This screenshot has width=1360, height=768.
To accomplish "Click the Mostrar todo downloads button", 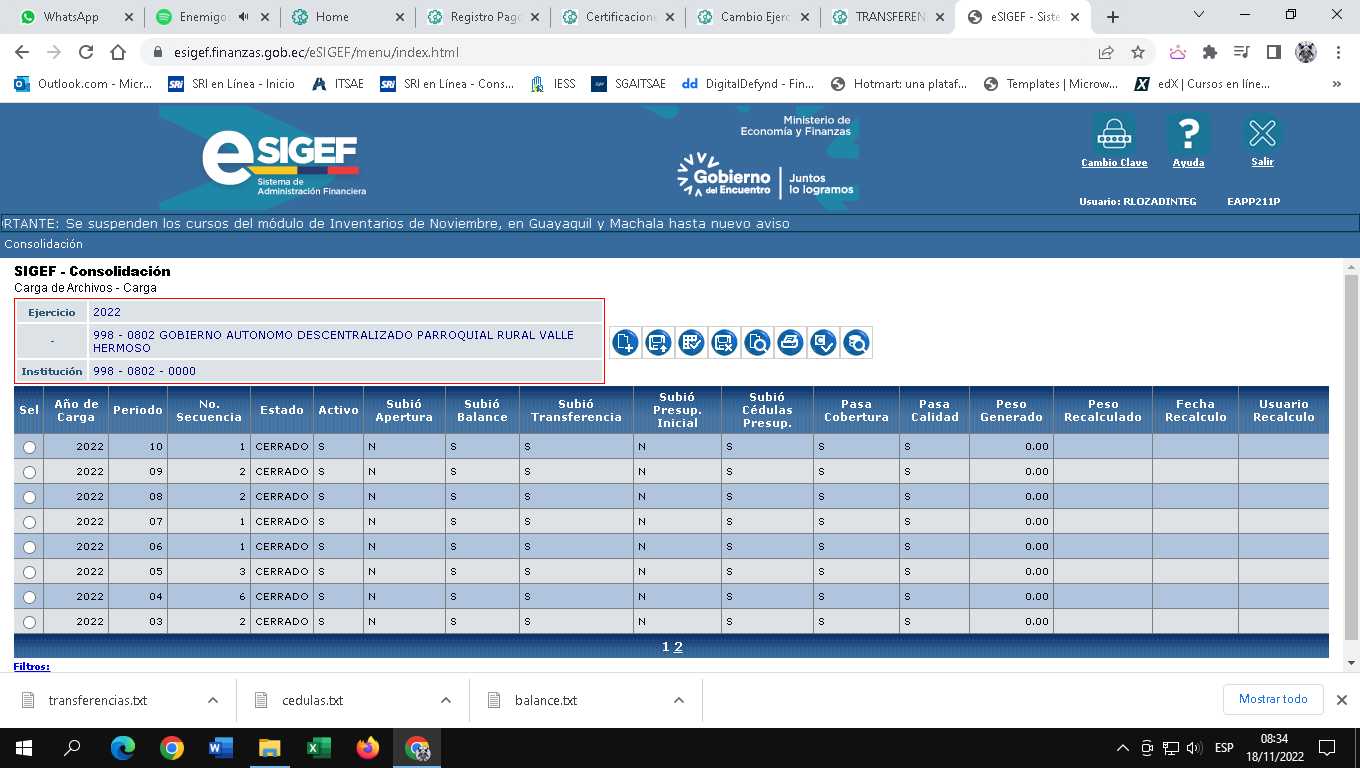I will 1273,699.
